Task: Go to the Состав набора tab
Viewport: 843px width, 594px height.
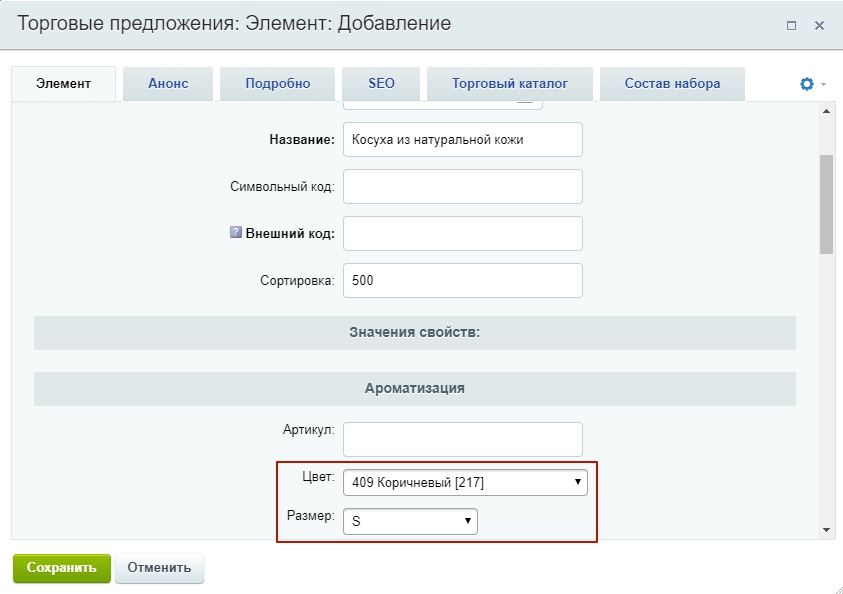Action: [x=672, y=83]
